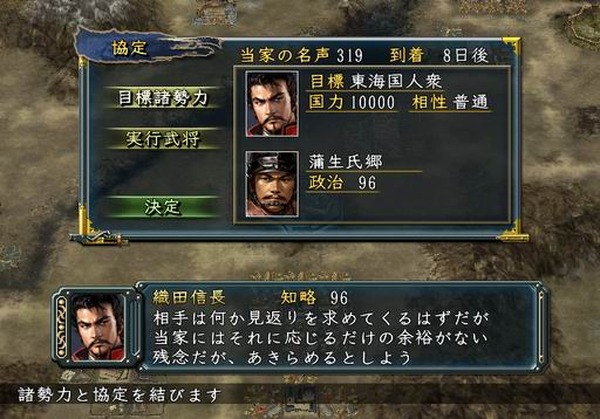Click the 協定 title banner
The height and width of the screenshot is (419, 600).
pyautogui.click(x=129, y=48)
